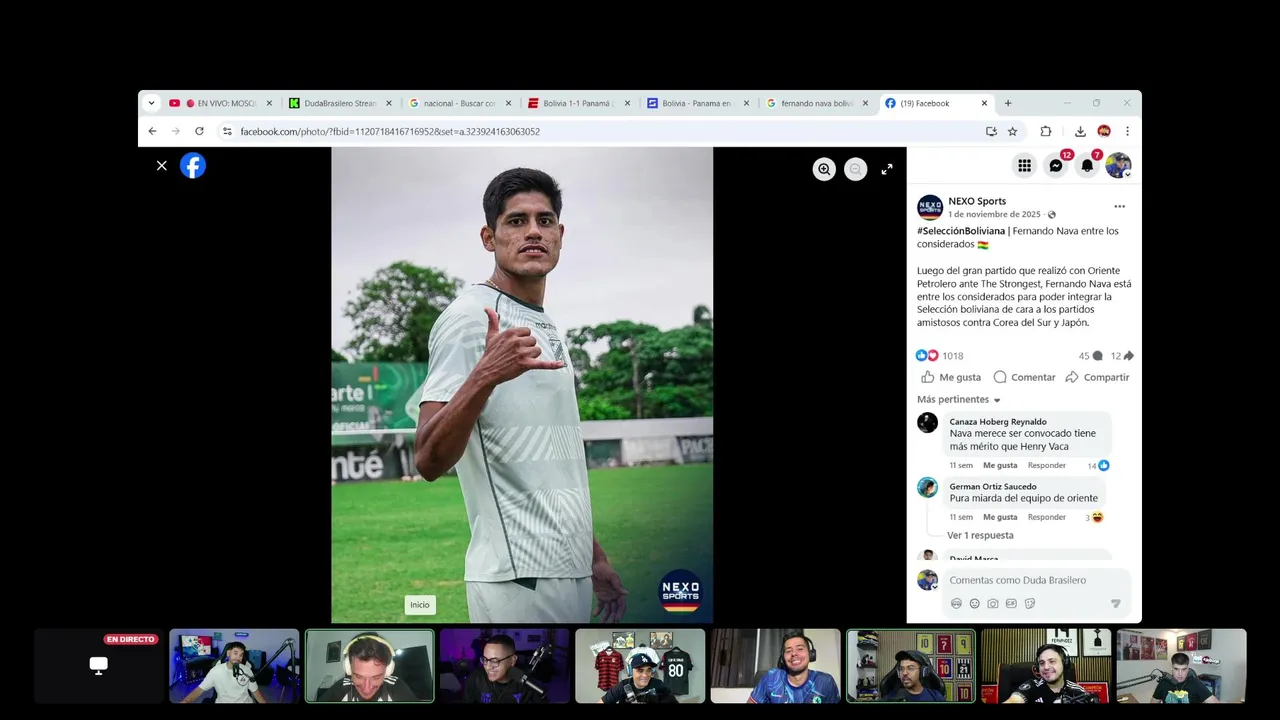
Task: Close the photo viewer with the X icon
Action: click(x=162, y=166)
